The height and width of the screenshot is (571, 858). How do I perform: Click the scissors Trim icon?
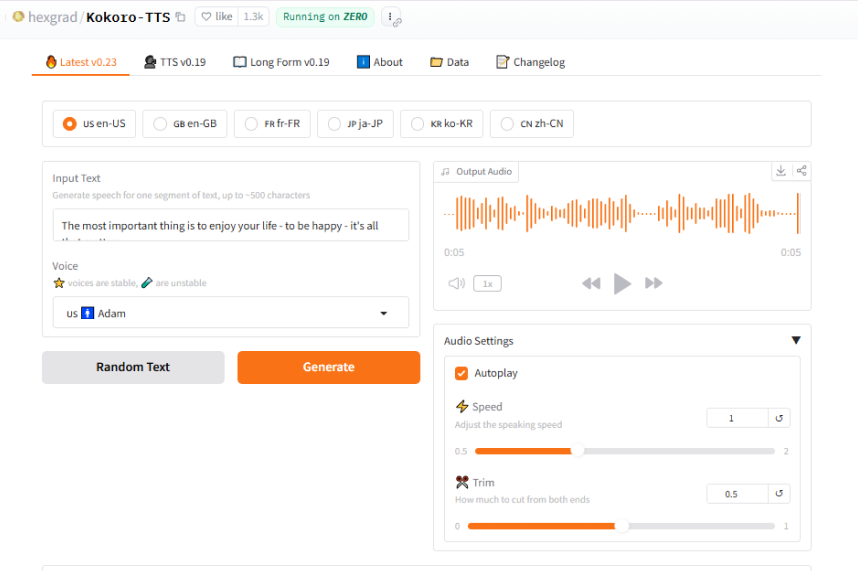[462, 482]
